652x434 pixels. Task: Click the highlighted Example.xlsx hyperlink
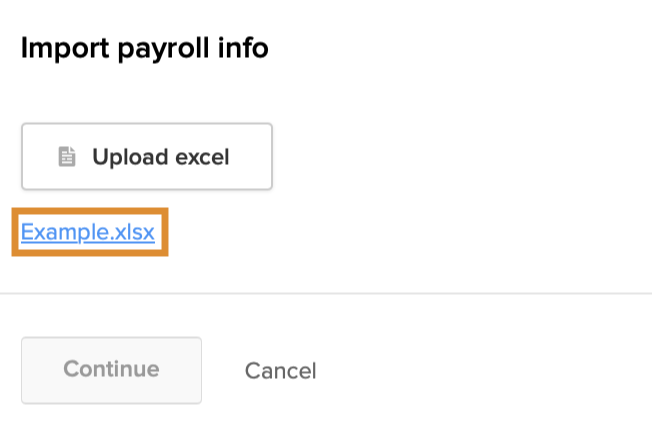[88, 232]
